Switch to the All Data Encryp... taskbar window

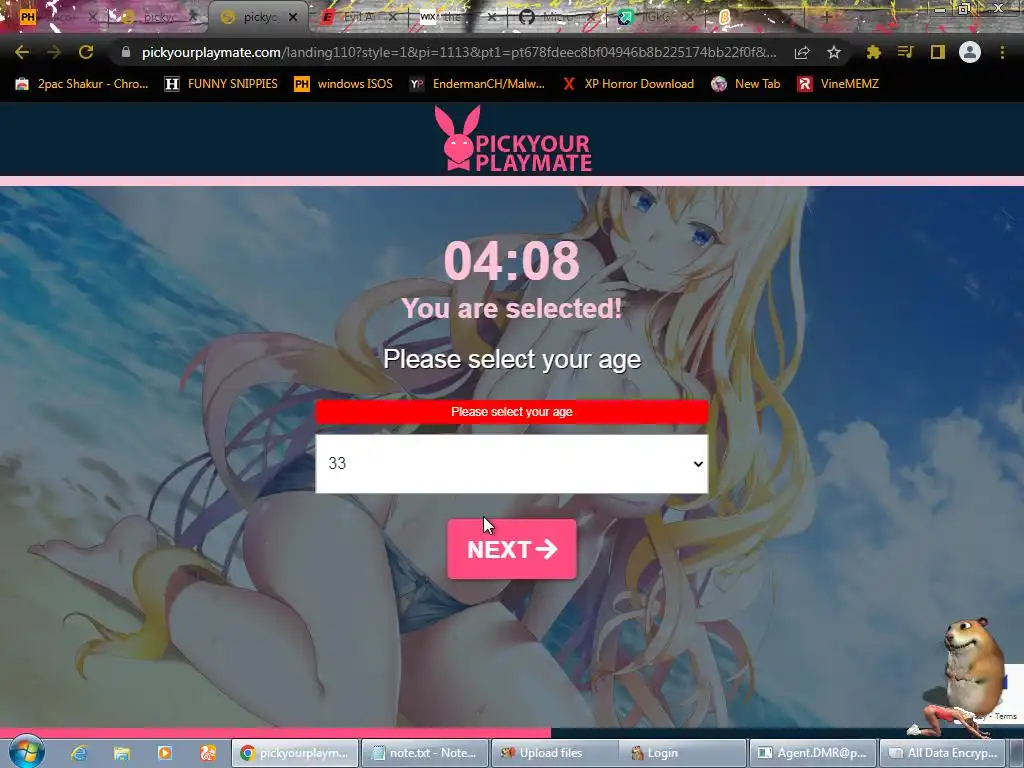942,753
